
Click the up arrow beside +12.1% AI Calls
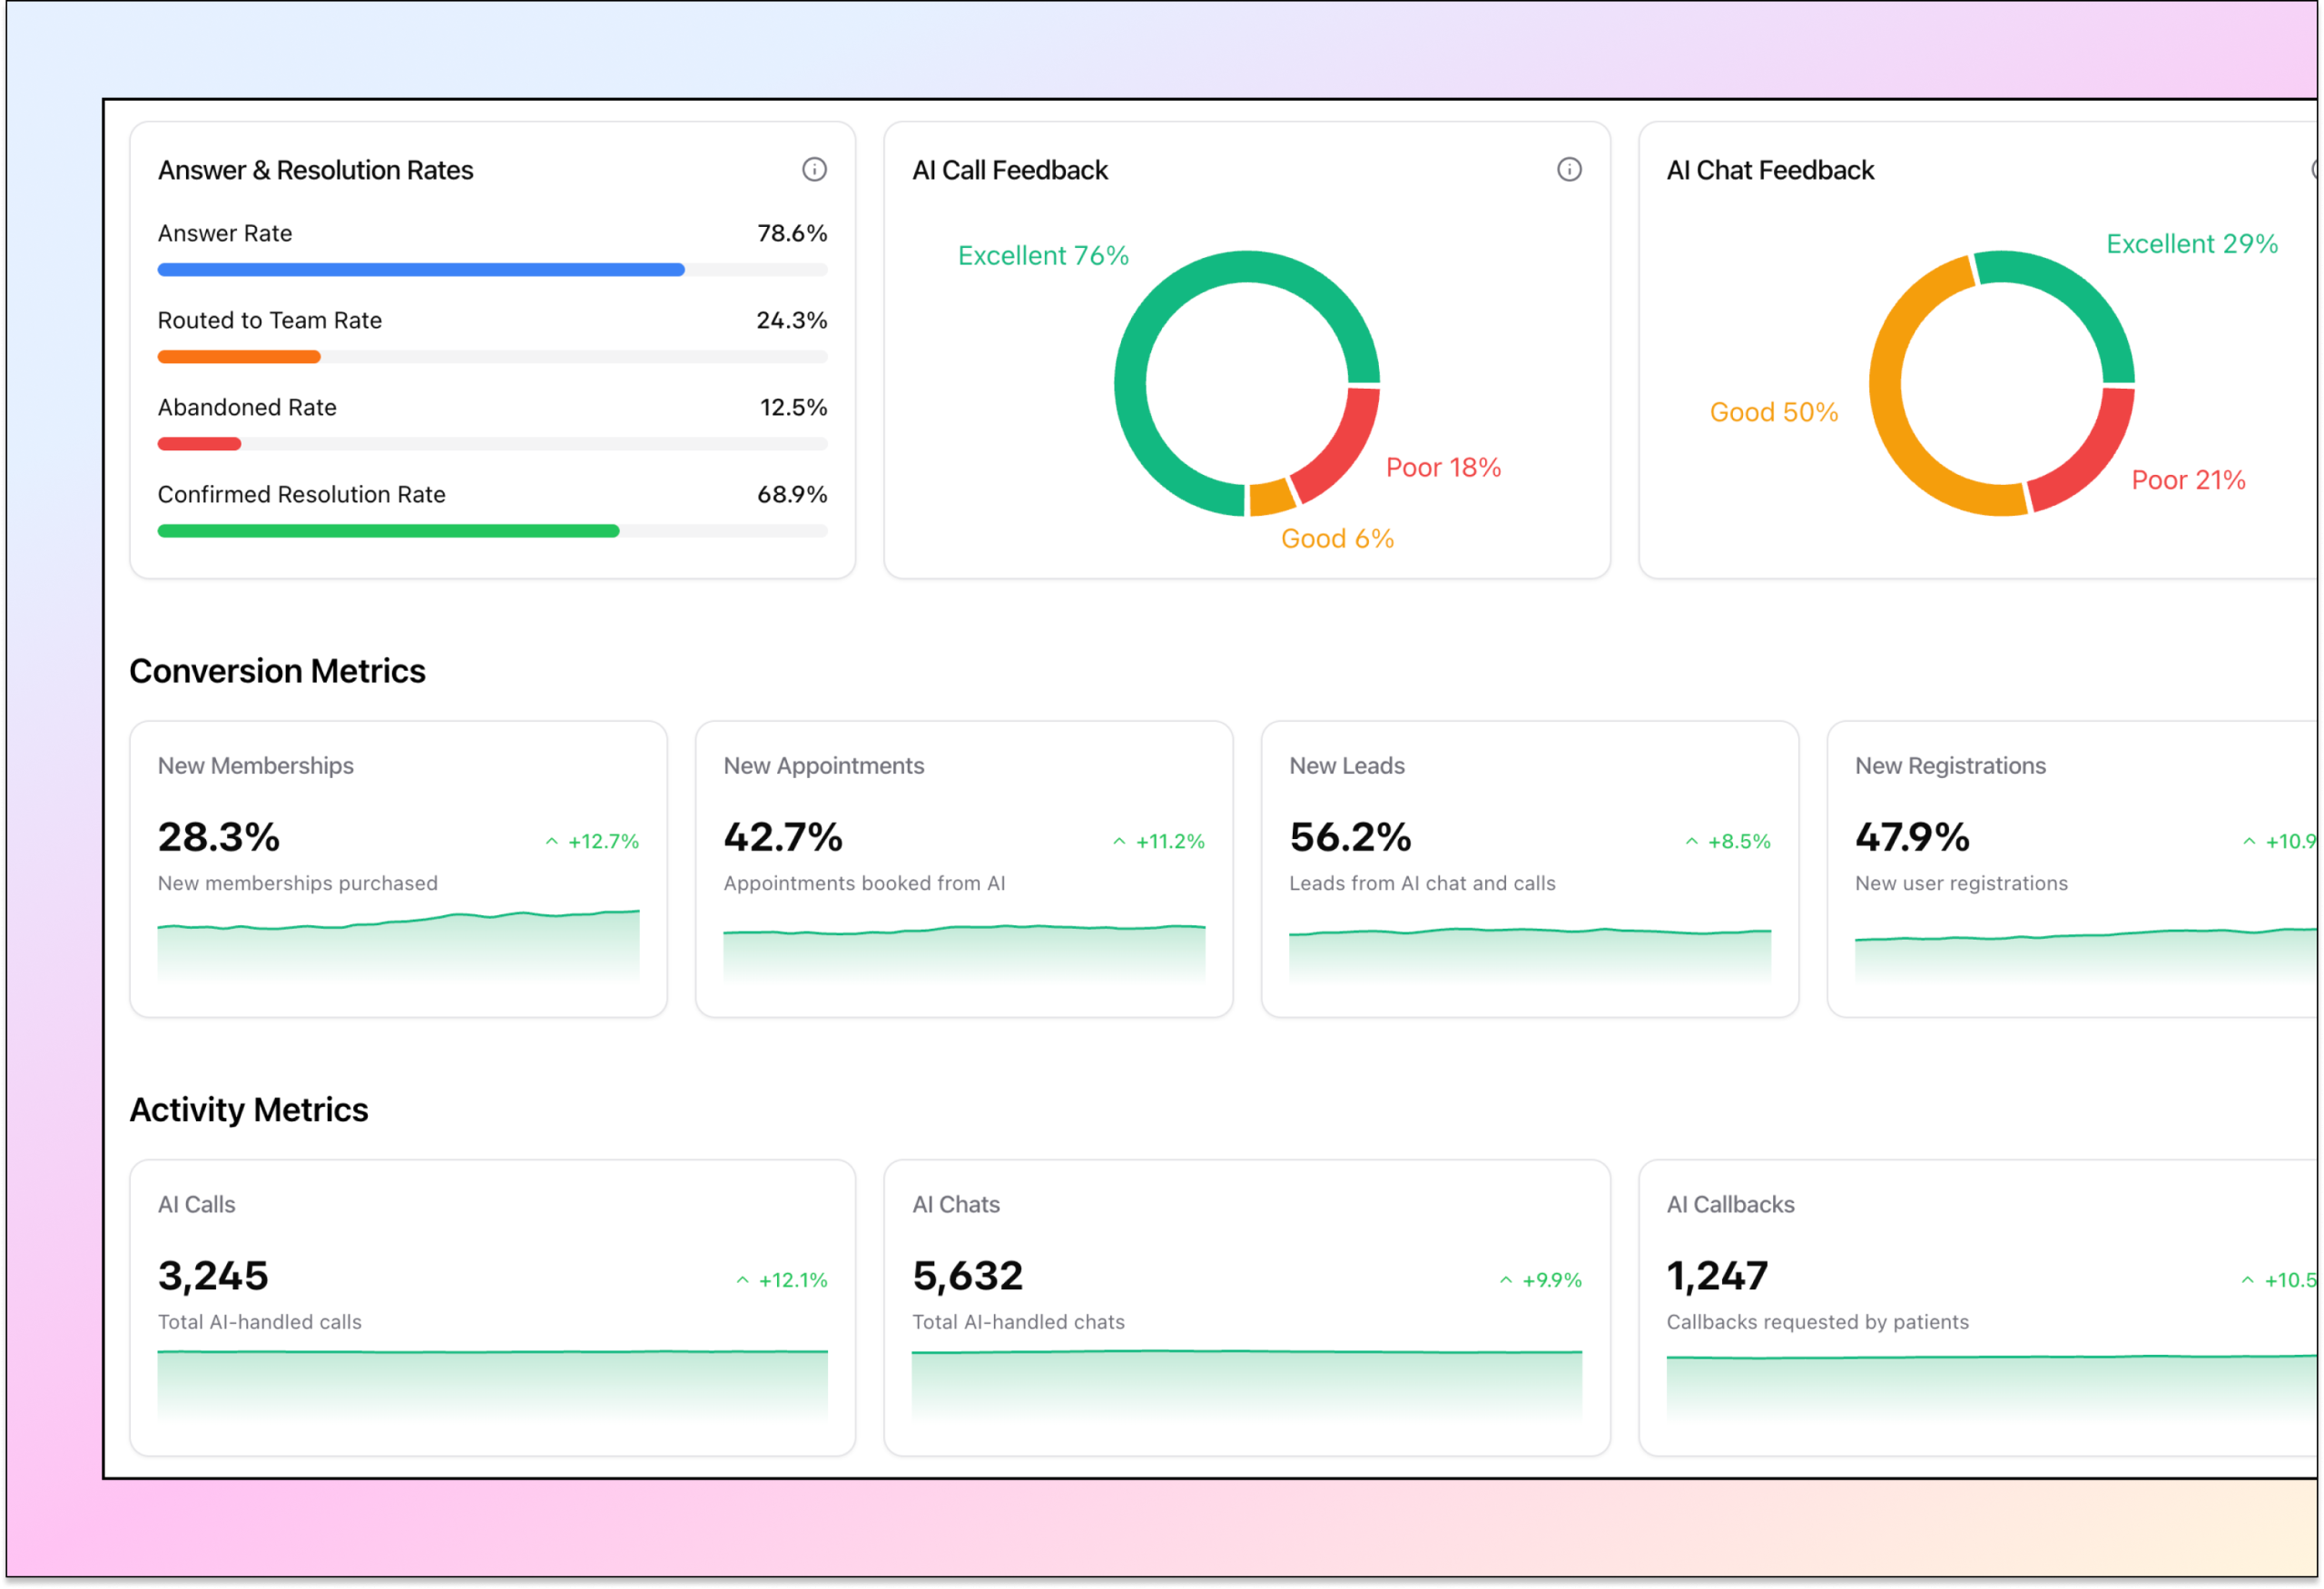[742, 1280]
